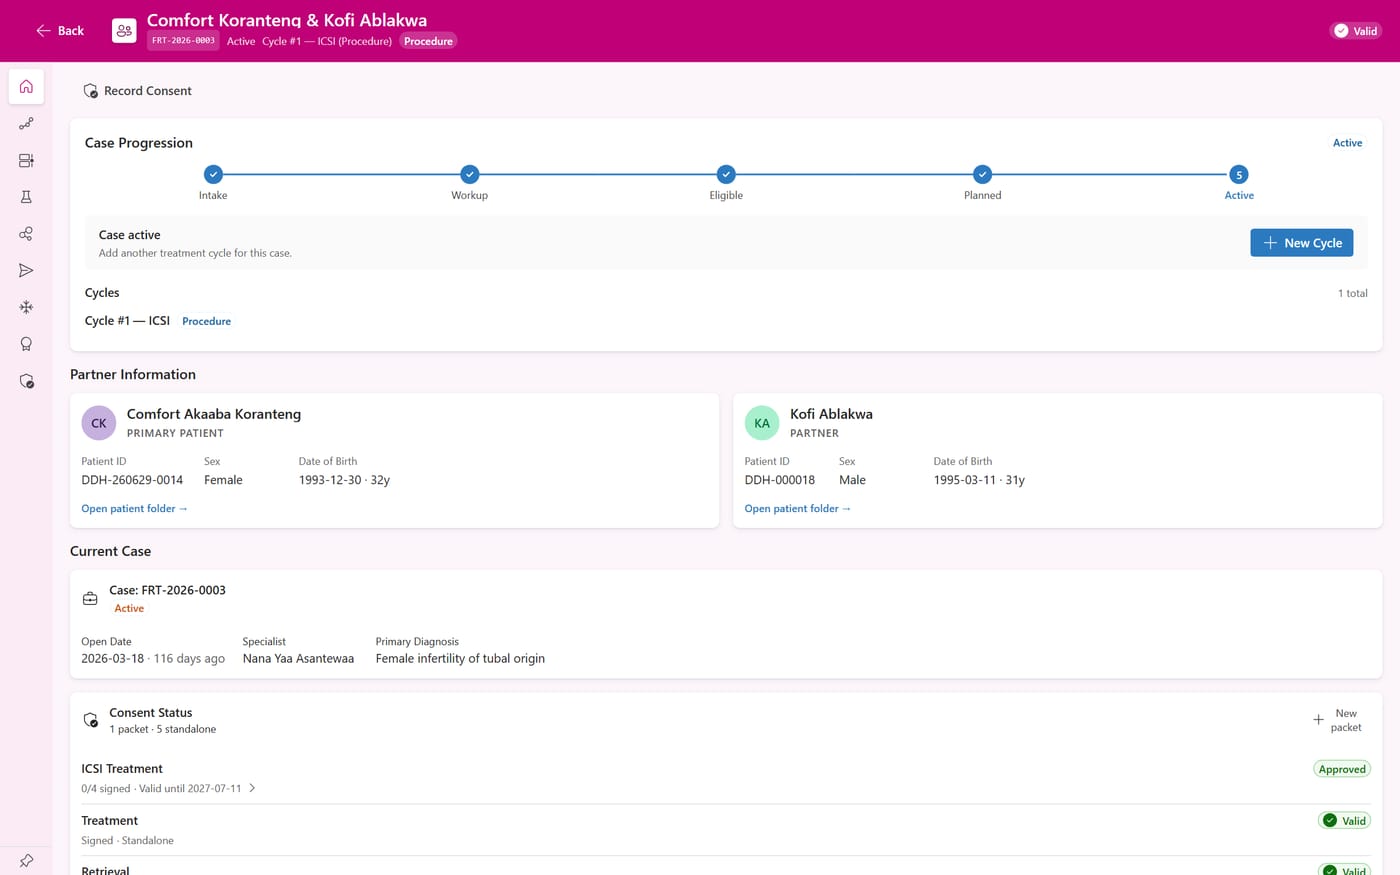Open the Home icon in sidebar
The width and height of the screenshot is (1400, 875).
(x=26, y=87)
